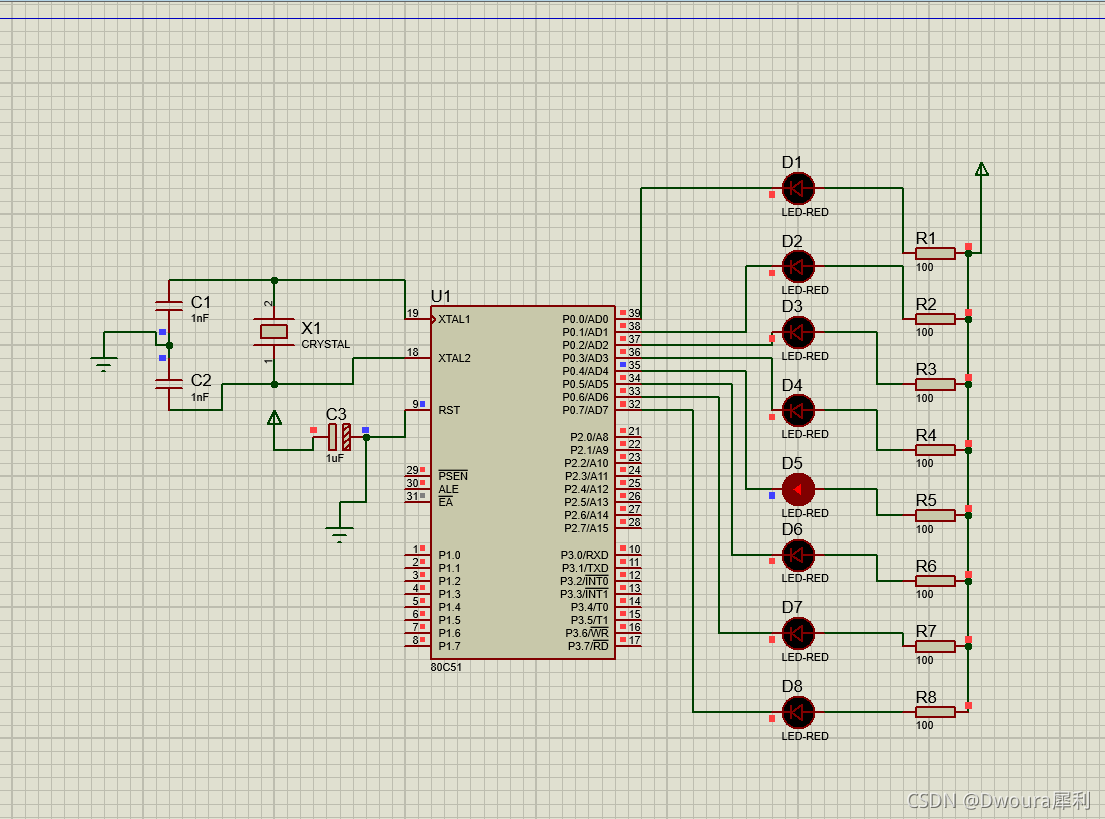The height and width of the screenshot is (819, 1105).
Task: Select the D4 LED symbol
Action: (798, 410)
